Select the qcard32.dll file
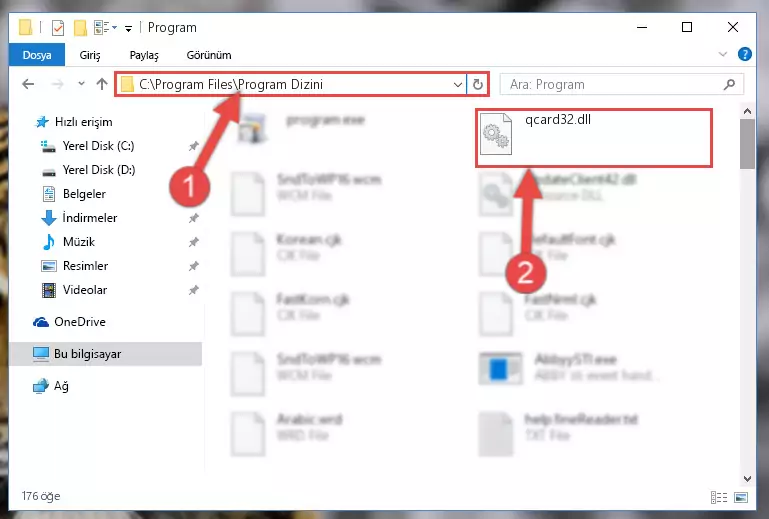The height and width of the screenshot is (519, 769). (594, 138)
